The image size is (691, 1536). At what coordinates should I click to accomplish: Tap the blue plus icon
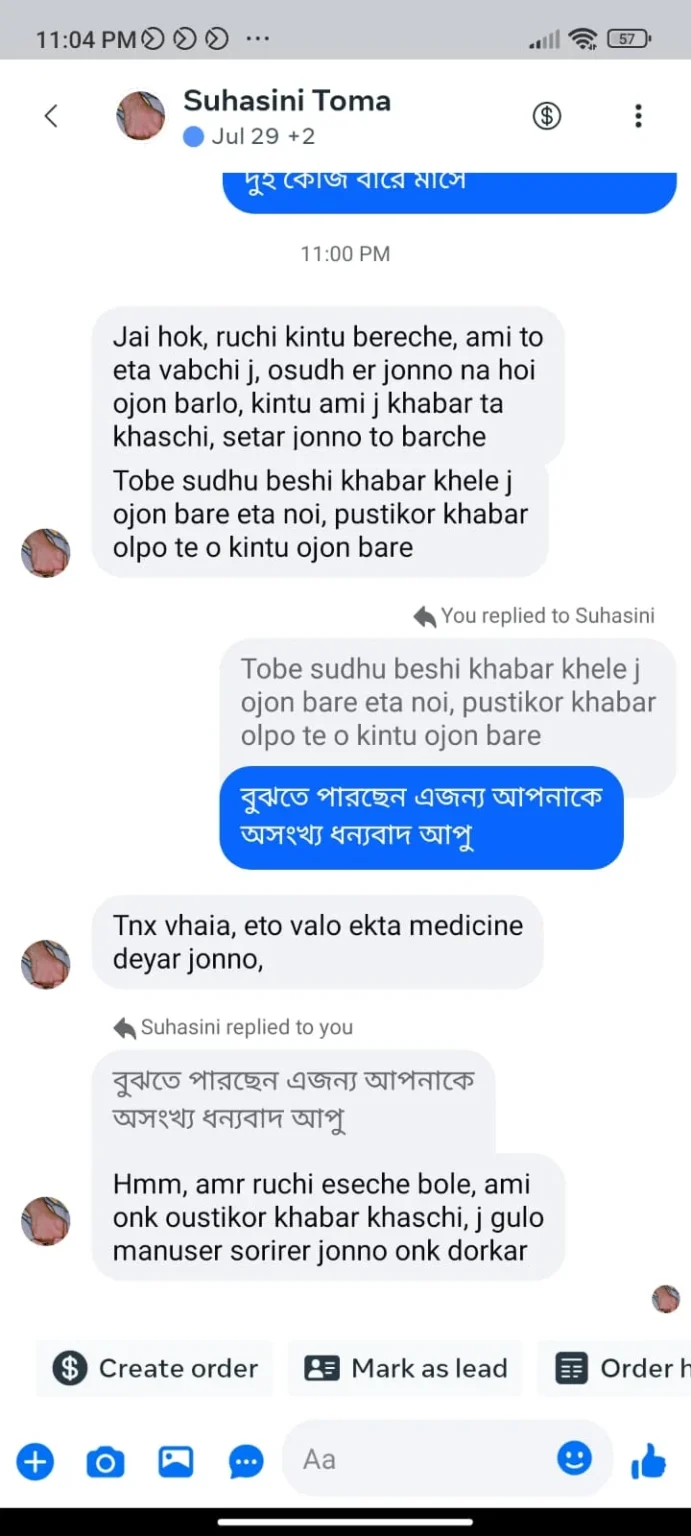35,1462
